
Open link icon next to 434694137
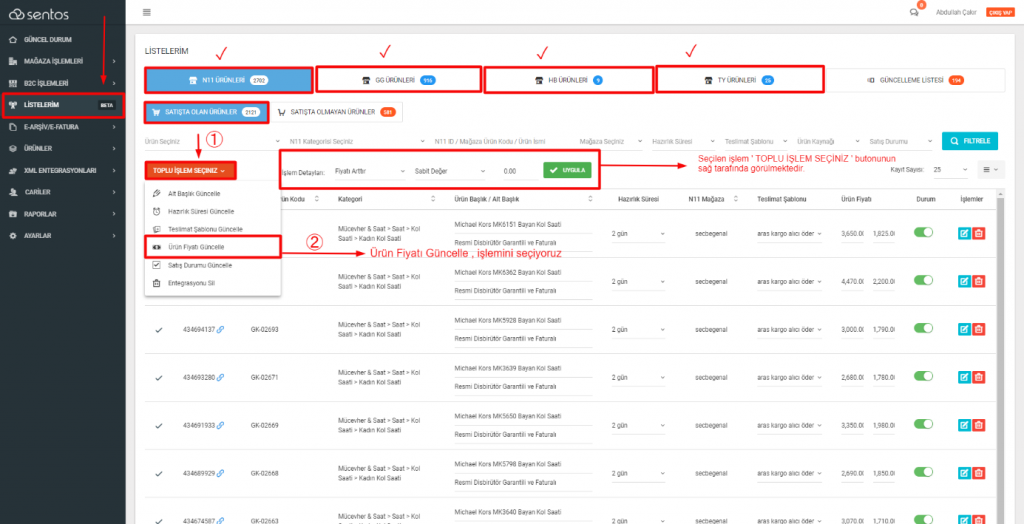coord(220,329)
